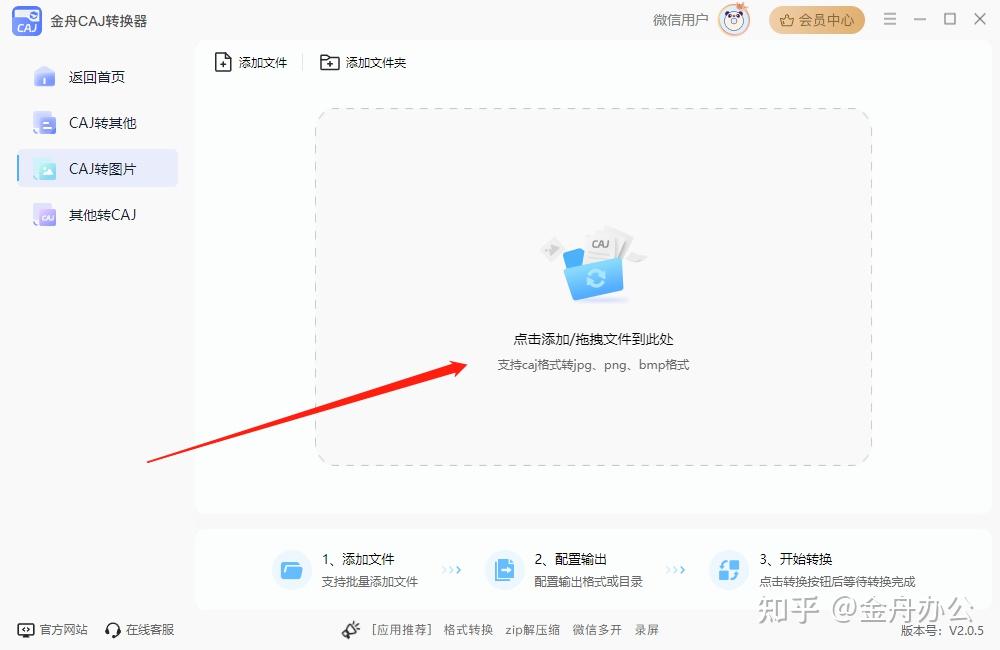Click the step-2 配置输出 document icon

click(505, 570)
